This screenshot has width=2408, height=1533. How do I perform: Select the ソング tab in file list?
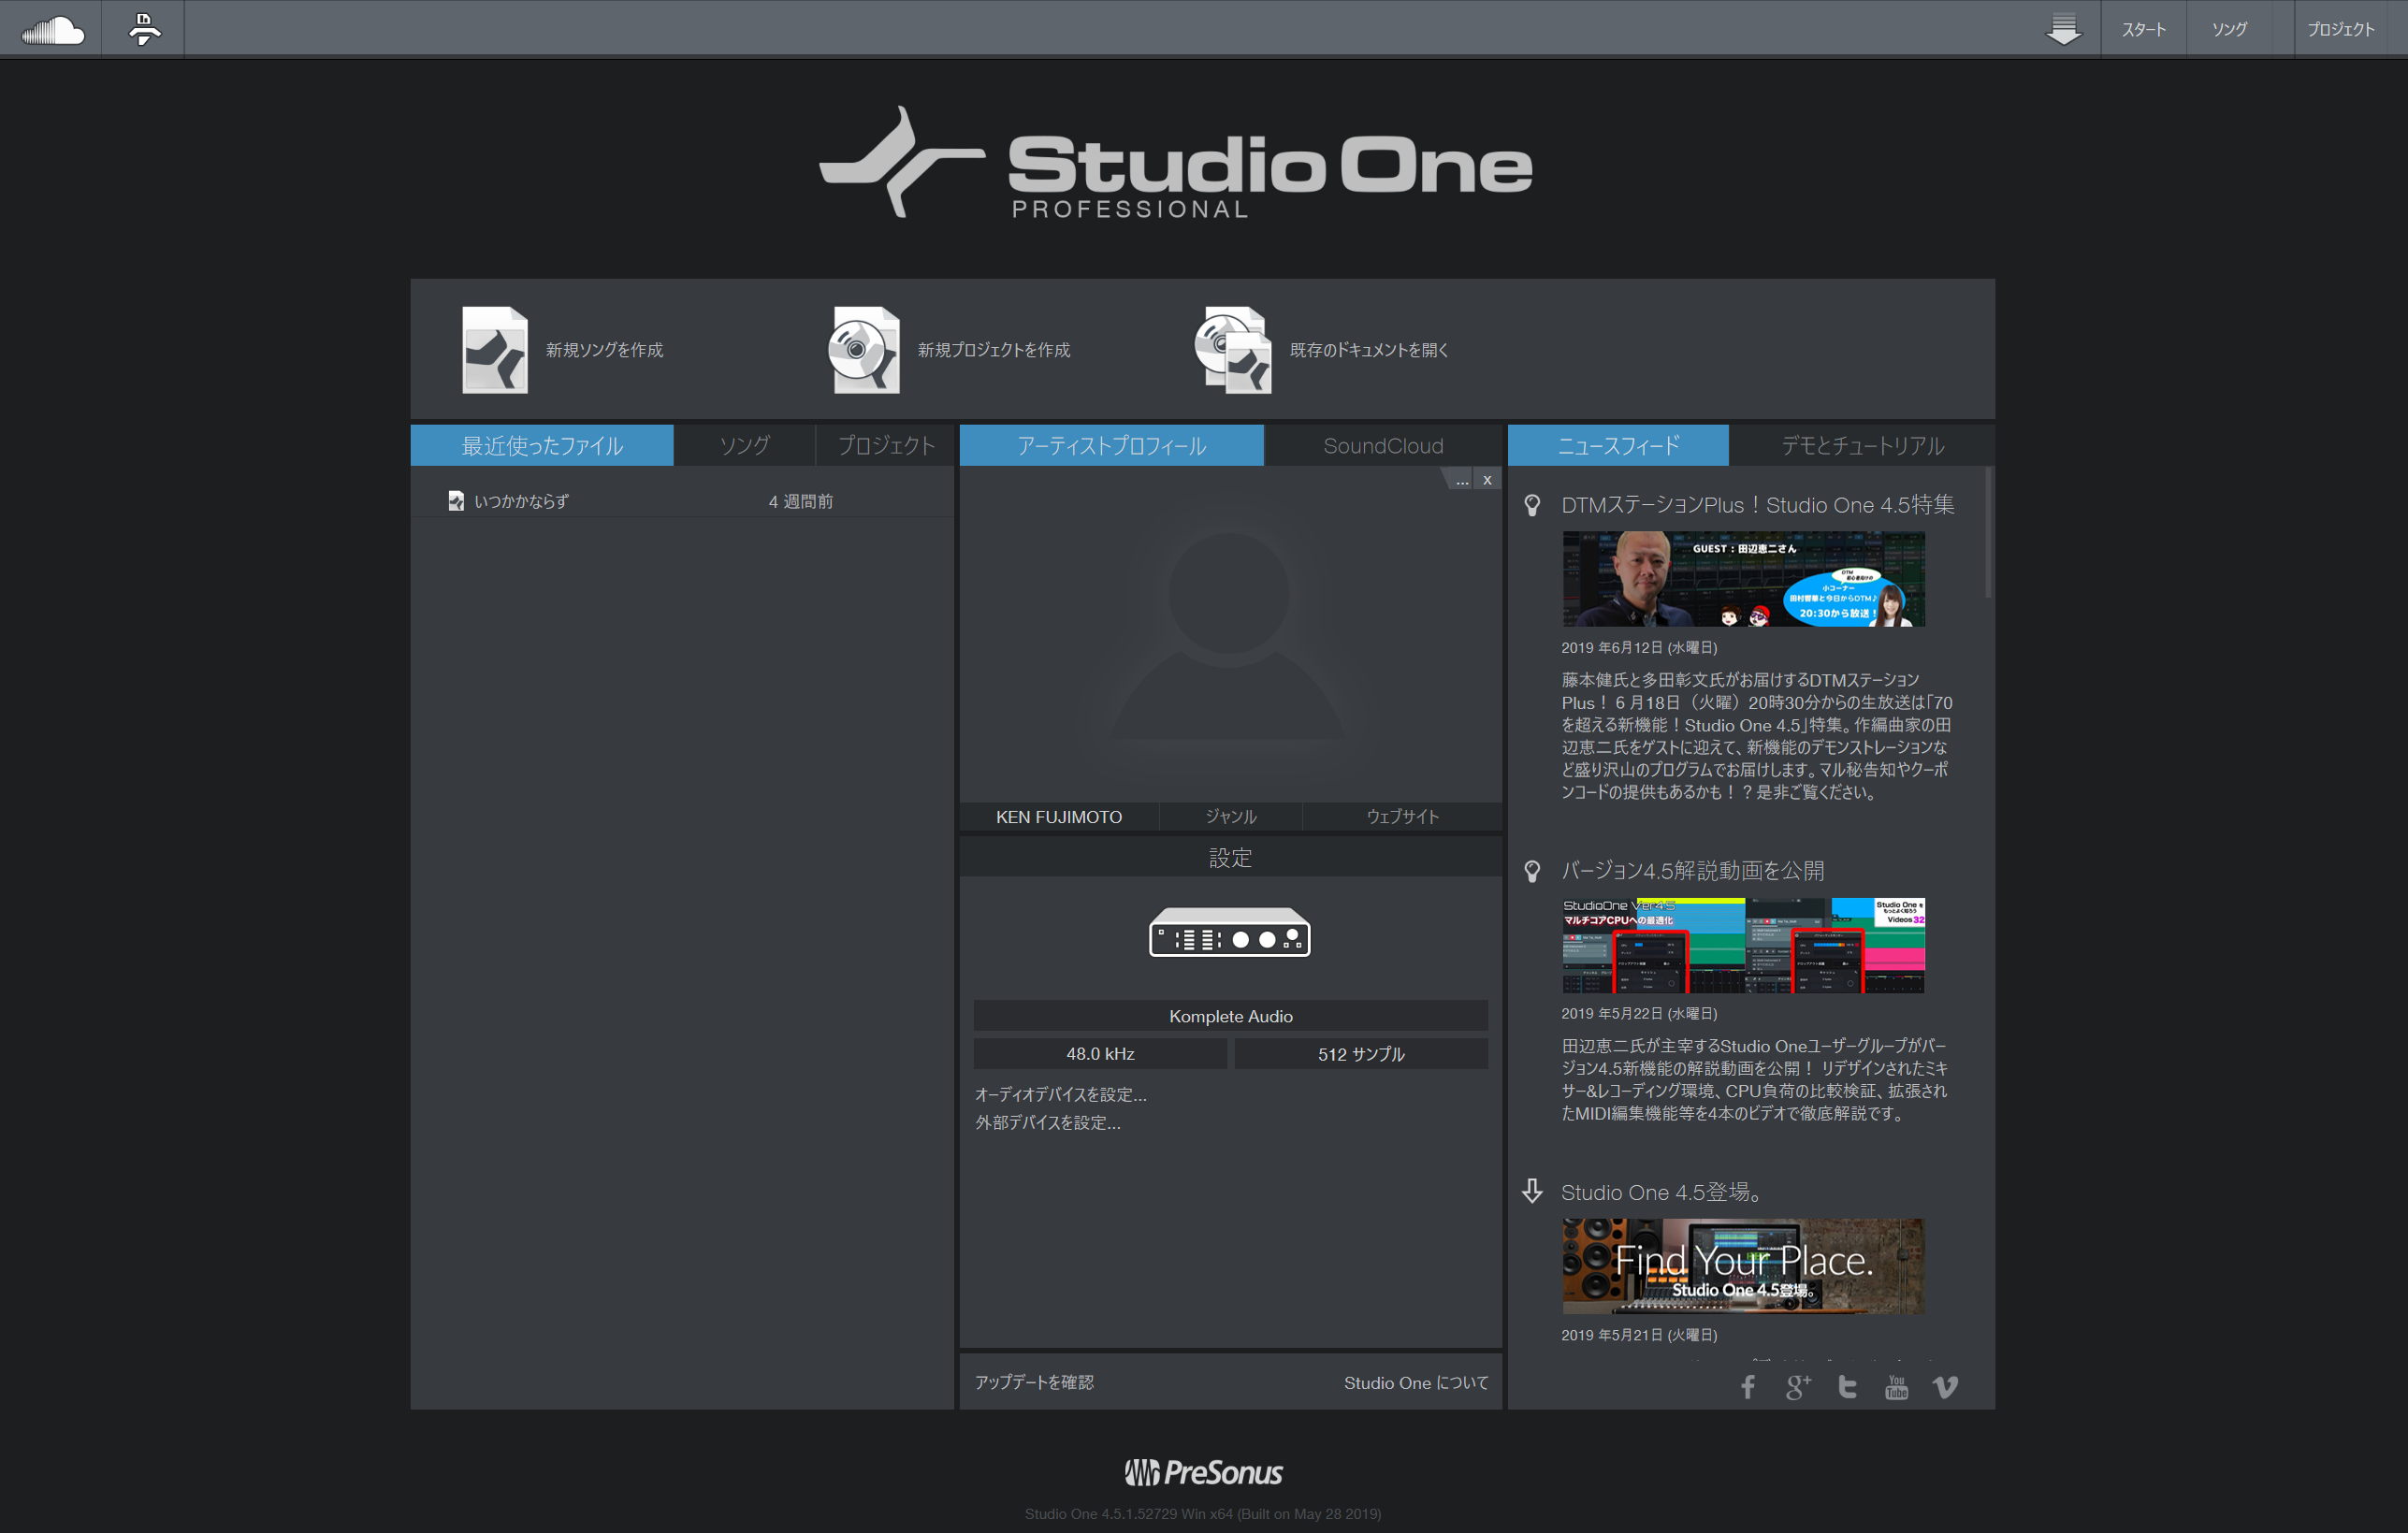click(745, 446)
